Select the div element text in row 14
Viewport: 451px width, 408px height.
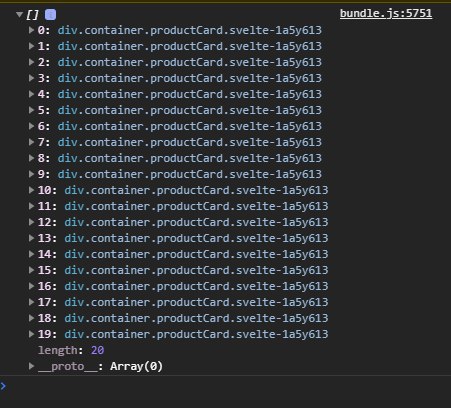196,254
